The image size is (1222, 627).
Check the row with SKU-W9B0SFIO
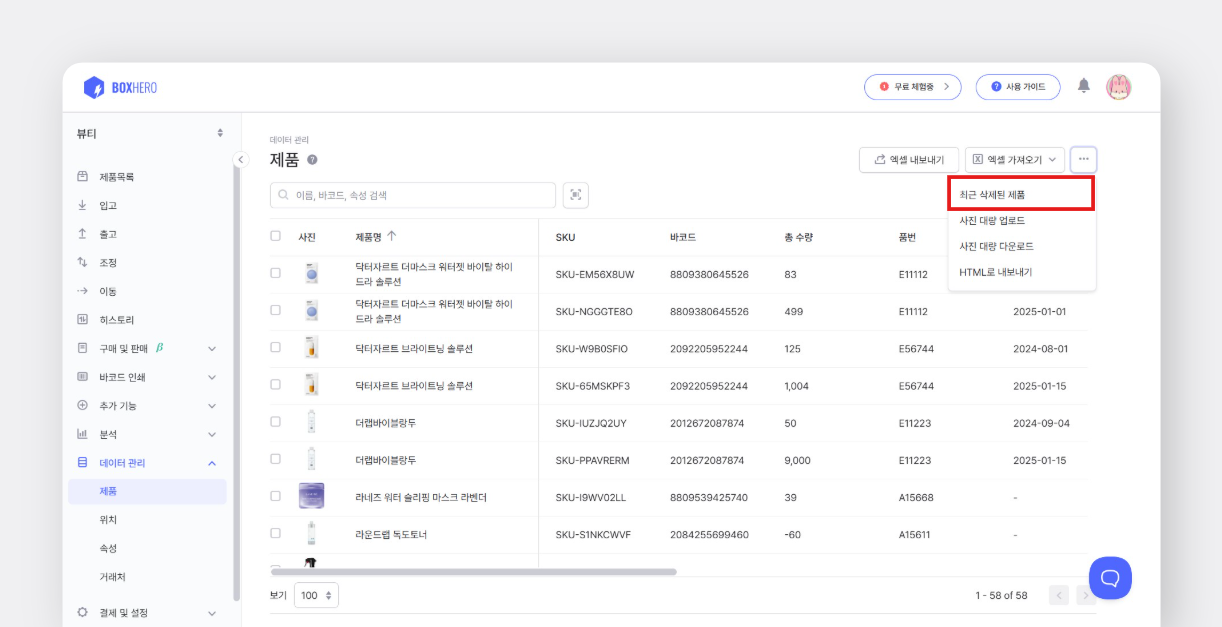click(x=275, y=347)
